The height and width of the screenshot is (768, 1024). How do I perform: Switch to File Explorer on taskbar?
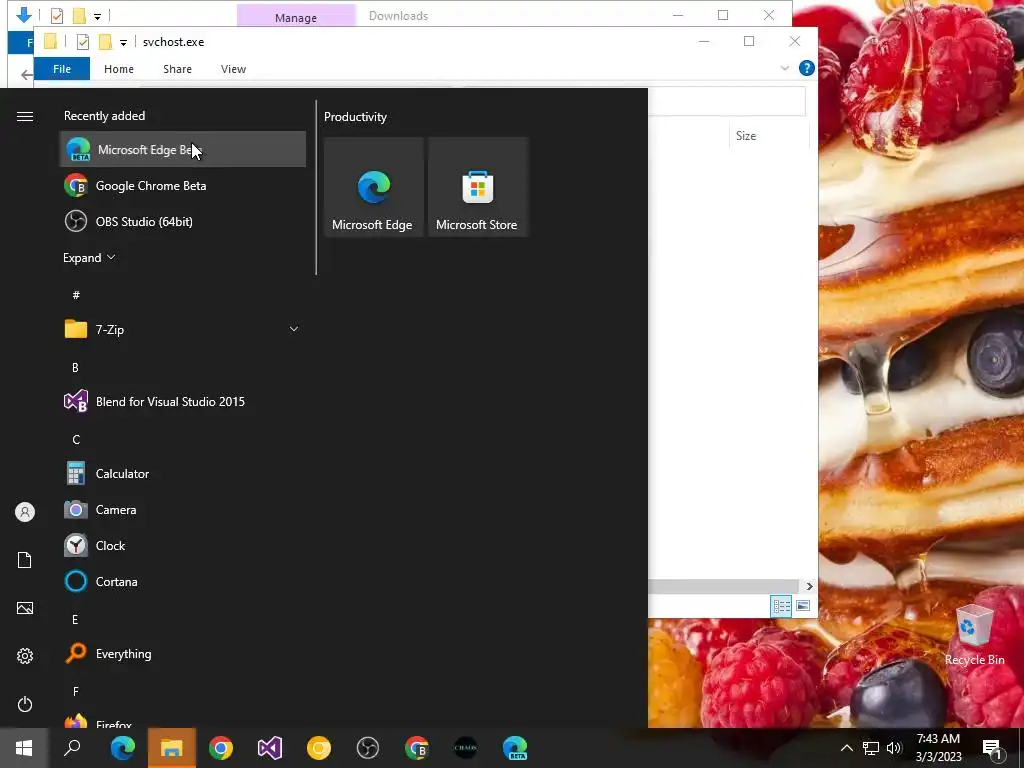click(x=172, y=748)
